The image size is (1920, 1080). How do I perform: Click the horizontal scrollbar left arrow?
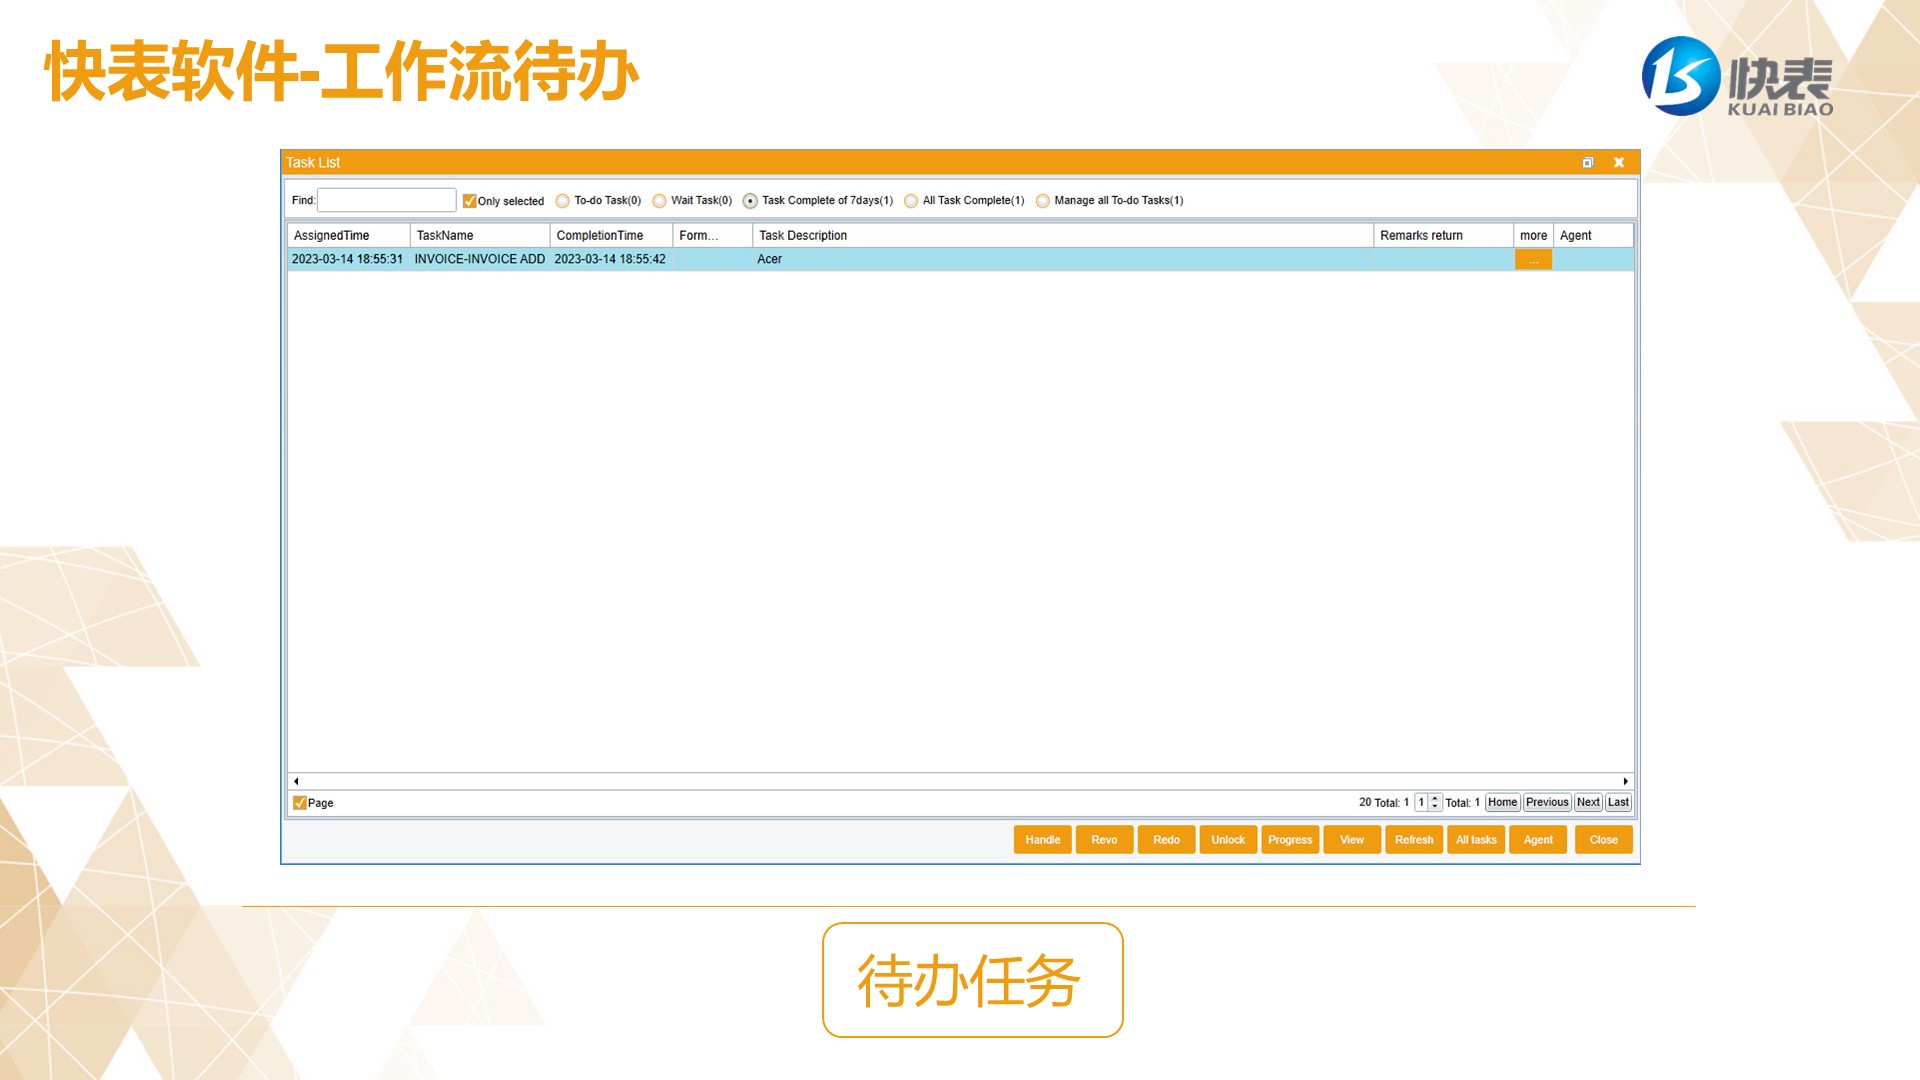pos(296,781)
